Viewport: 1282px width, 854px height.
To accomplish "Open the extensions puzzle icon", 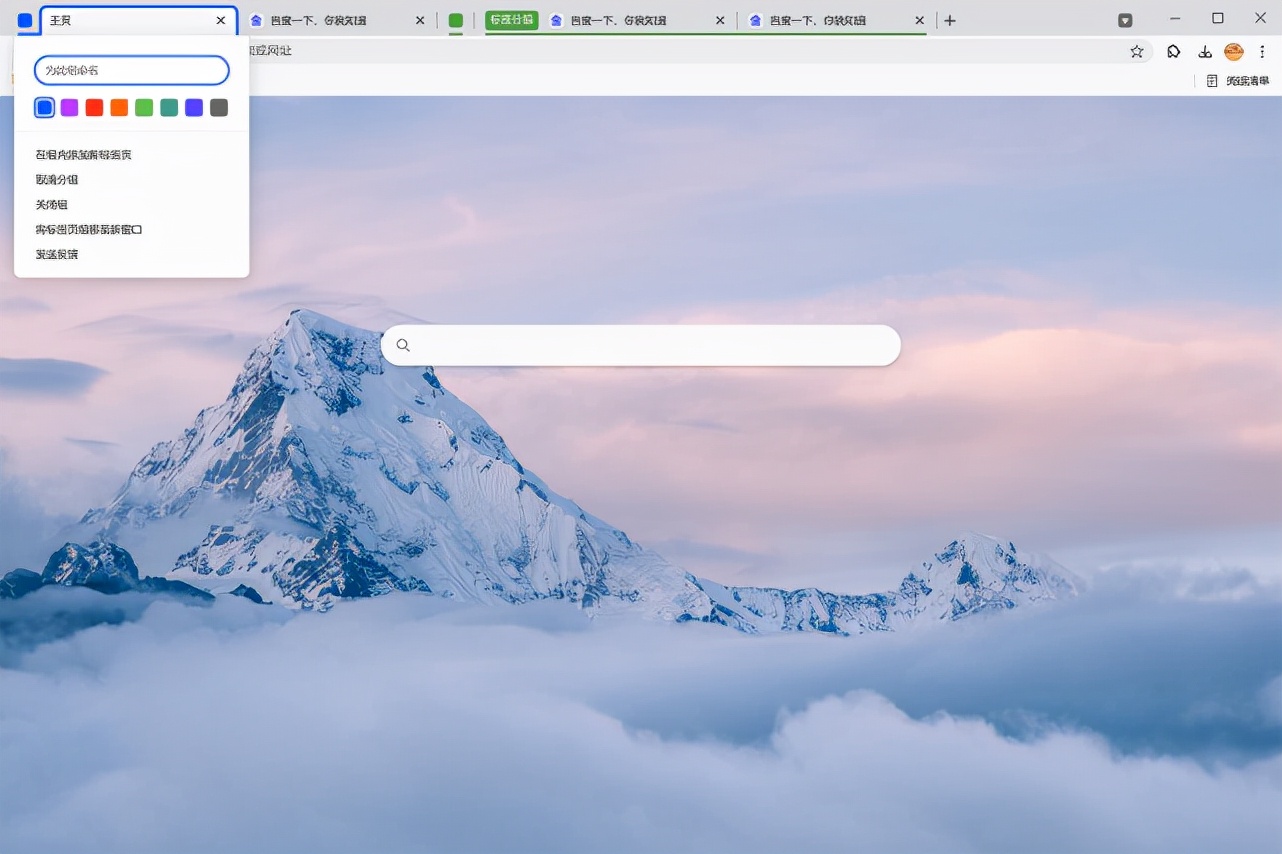I will (x=1174, y=51).
